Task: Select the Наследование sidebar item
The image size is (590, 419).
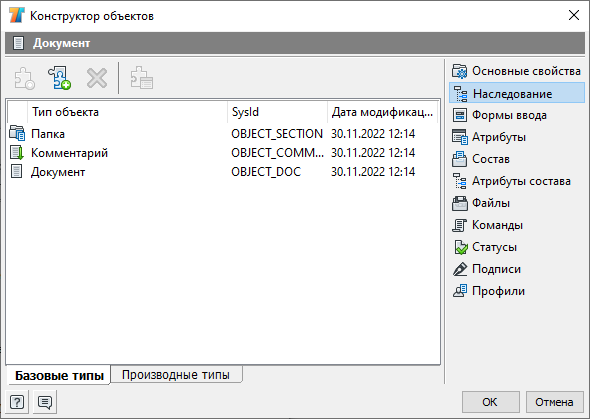Action: point(517,93)
